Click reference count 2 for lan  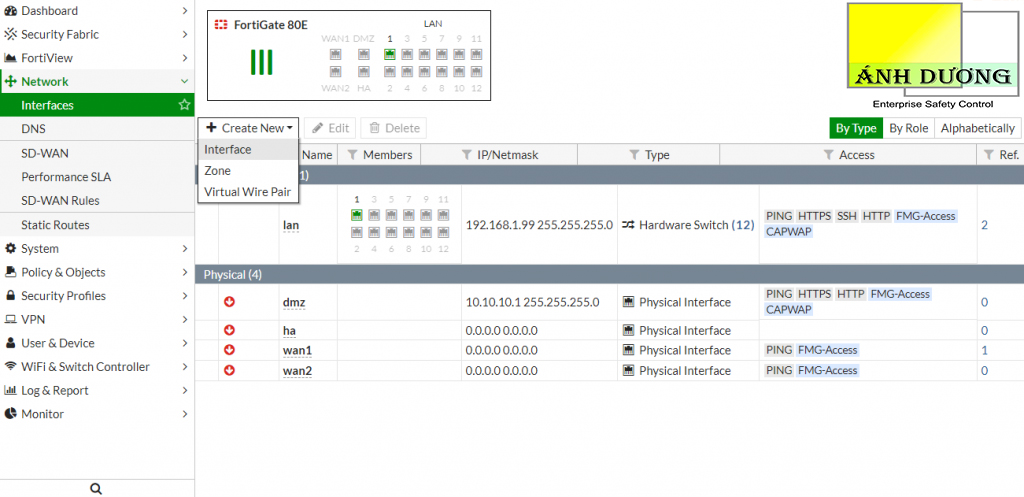984,225
